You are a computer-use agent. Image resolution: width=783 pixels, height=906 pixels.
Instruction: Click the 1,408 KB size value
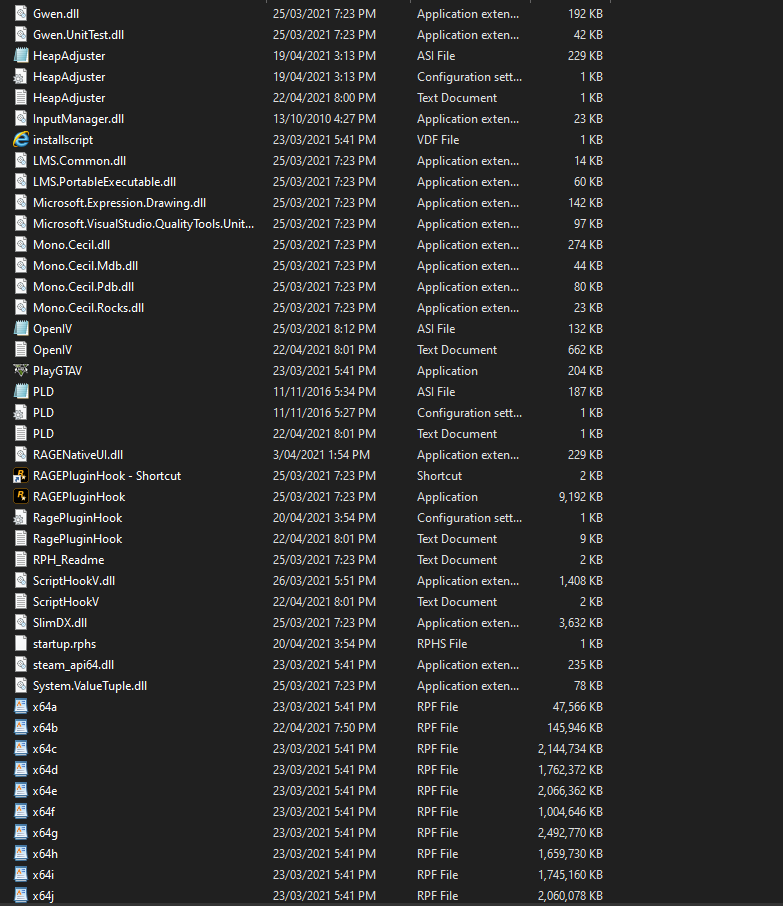point(581,581)
